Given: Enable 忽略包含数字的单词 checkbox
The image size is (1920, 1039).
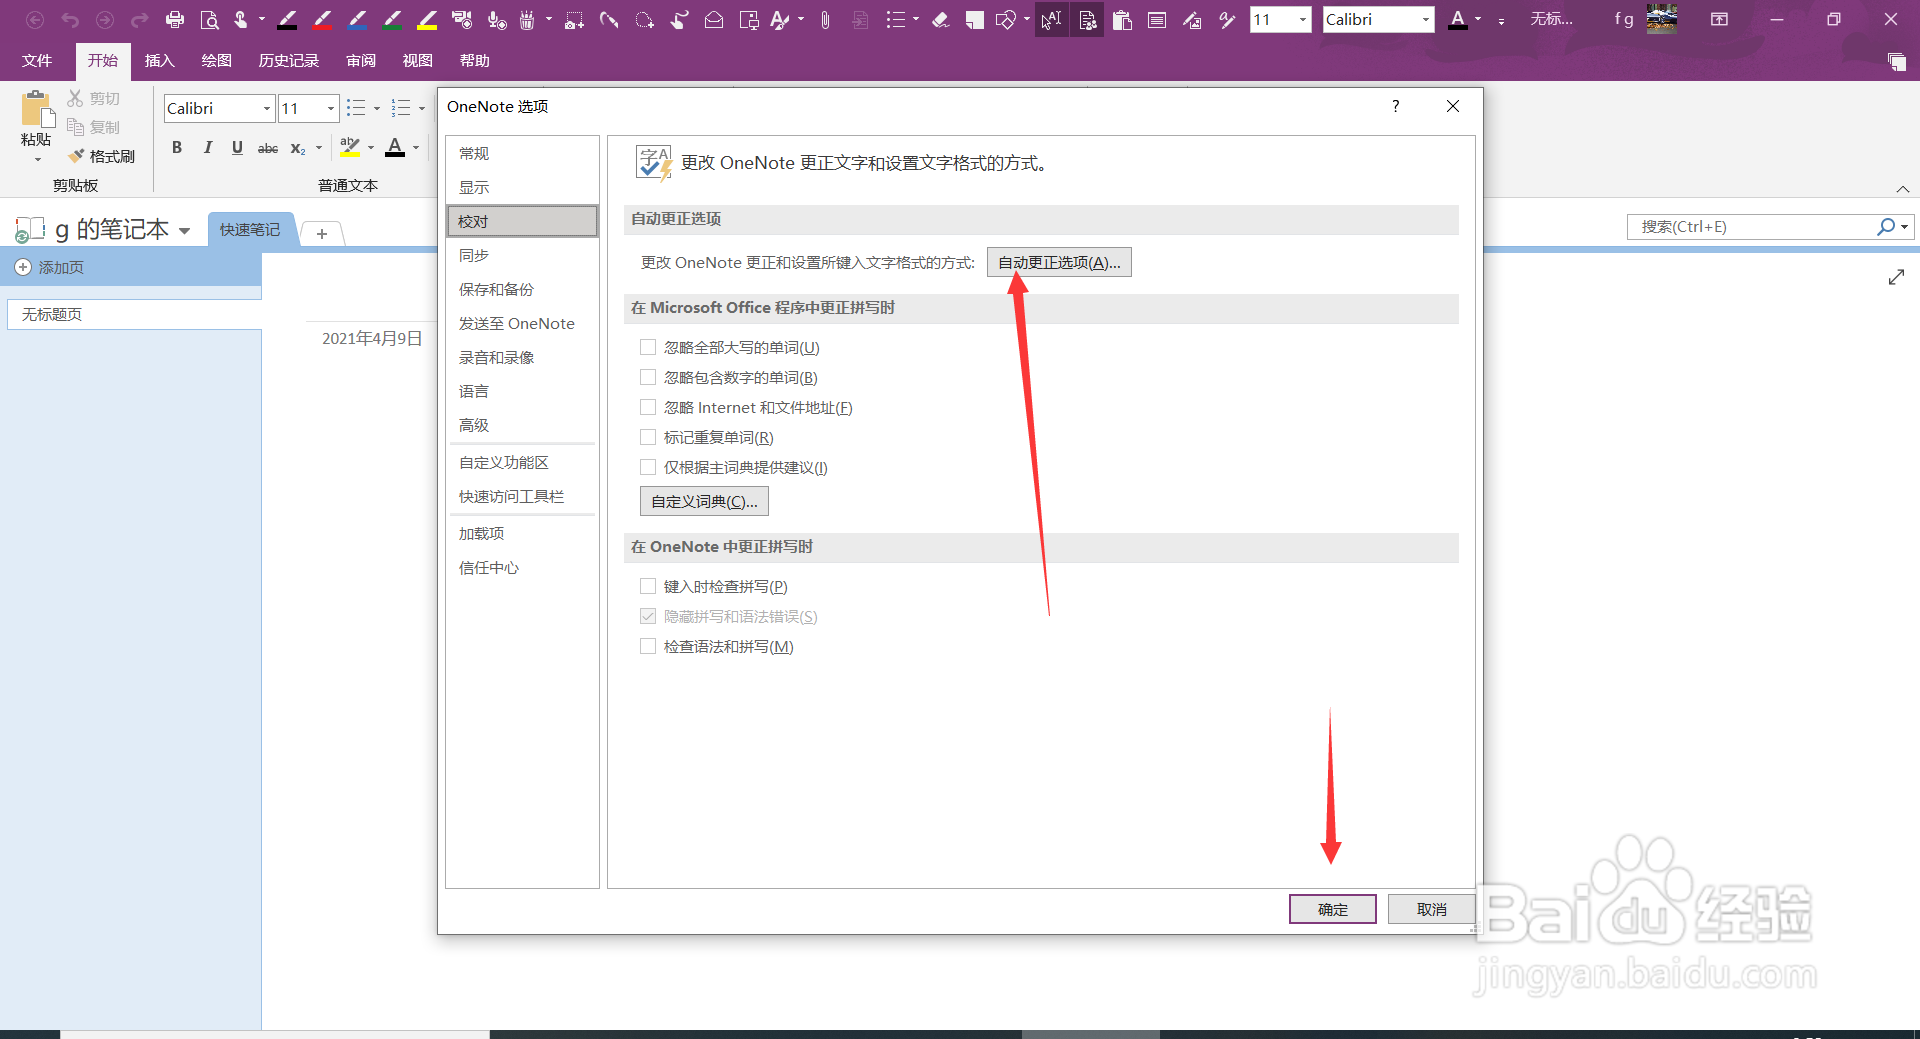Looking at the screenshot, I should coord(648,377).
